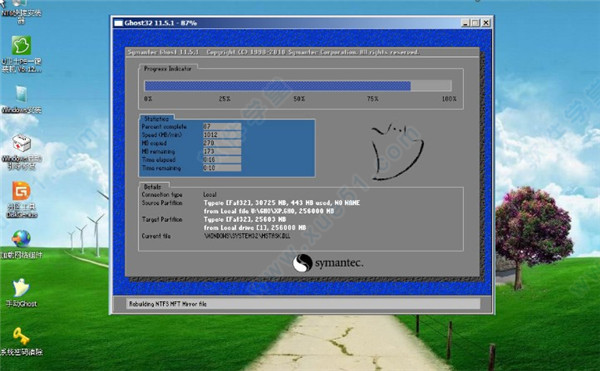
Task: Open the NT installer icon at top
Action: click(21, 5)
